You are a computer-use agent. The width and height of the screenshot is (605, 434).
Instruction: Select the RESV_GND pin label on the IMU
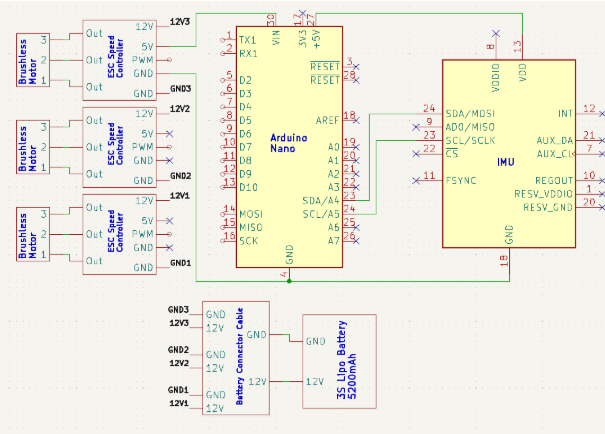click(x=548, y=208)
